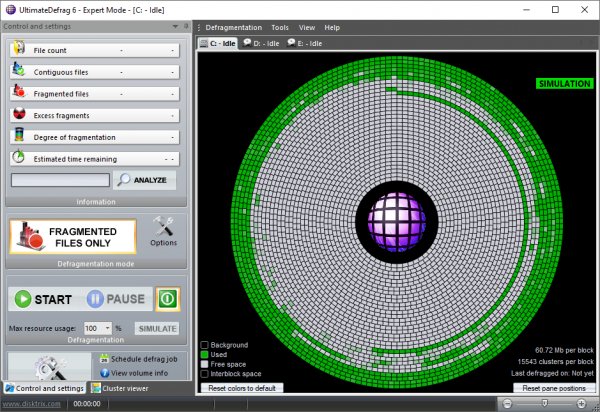Image resolution: width=600 pixels, height=412 pixels.
Task: Click the gears icon beside Schedule defrag job
Action: coord(49,367)
